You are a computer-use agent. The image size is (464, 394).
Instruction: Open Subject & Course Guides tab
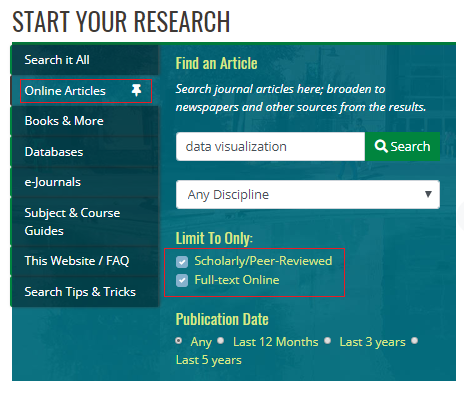[x=85, y=222]
